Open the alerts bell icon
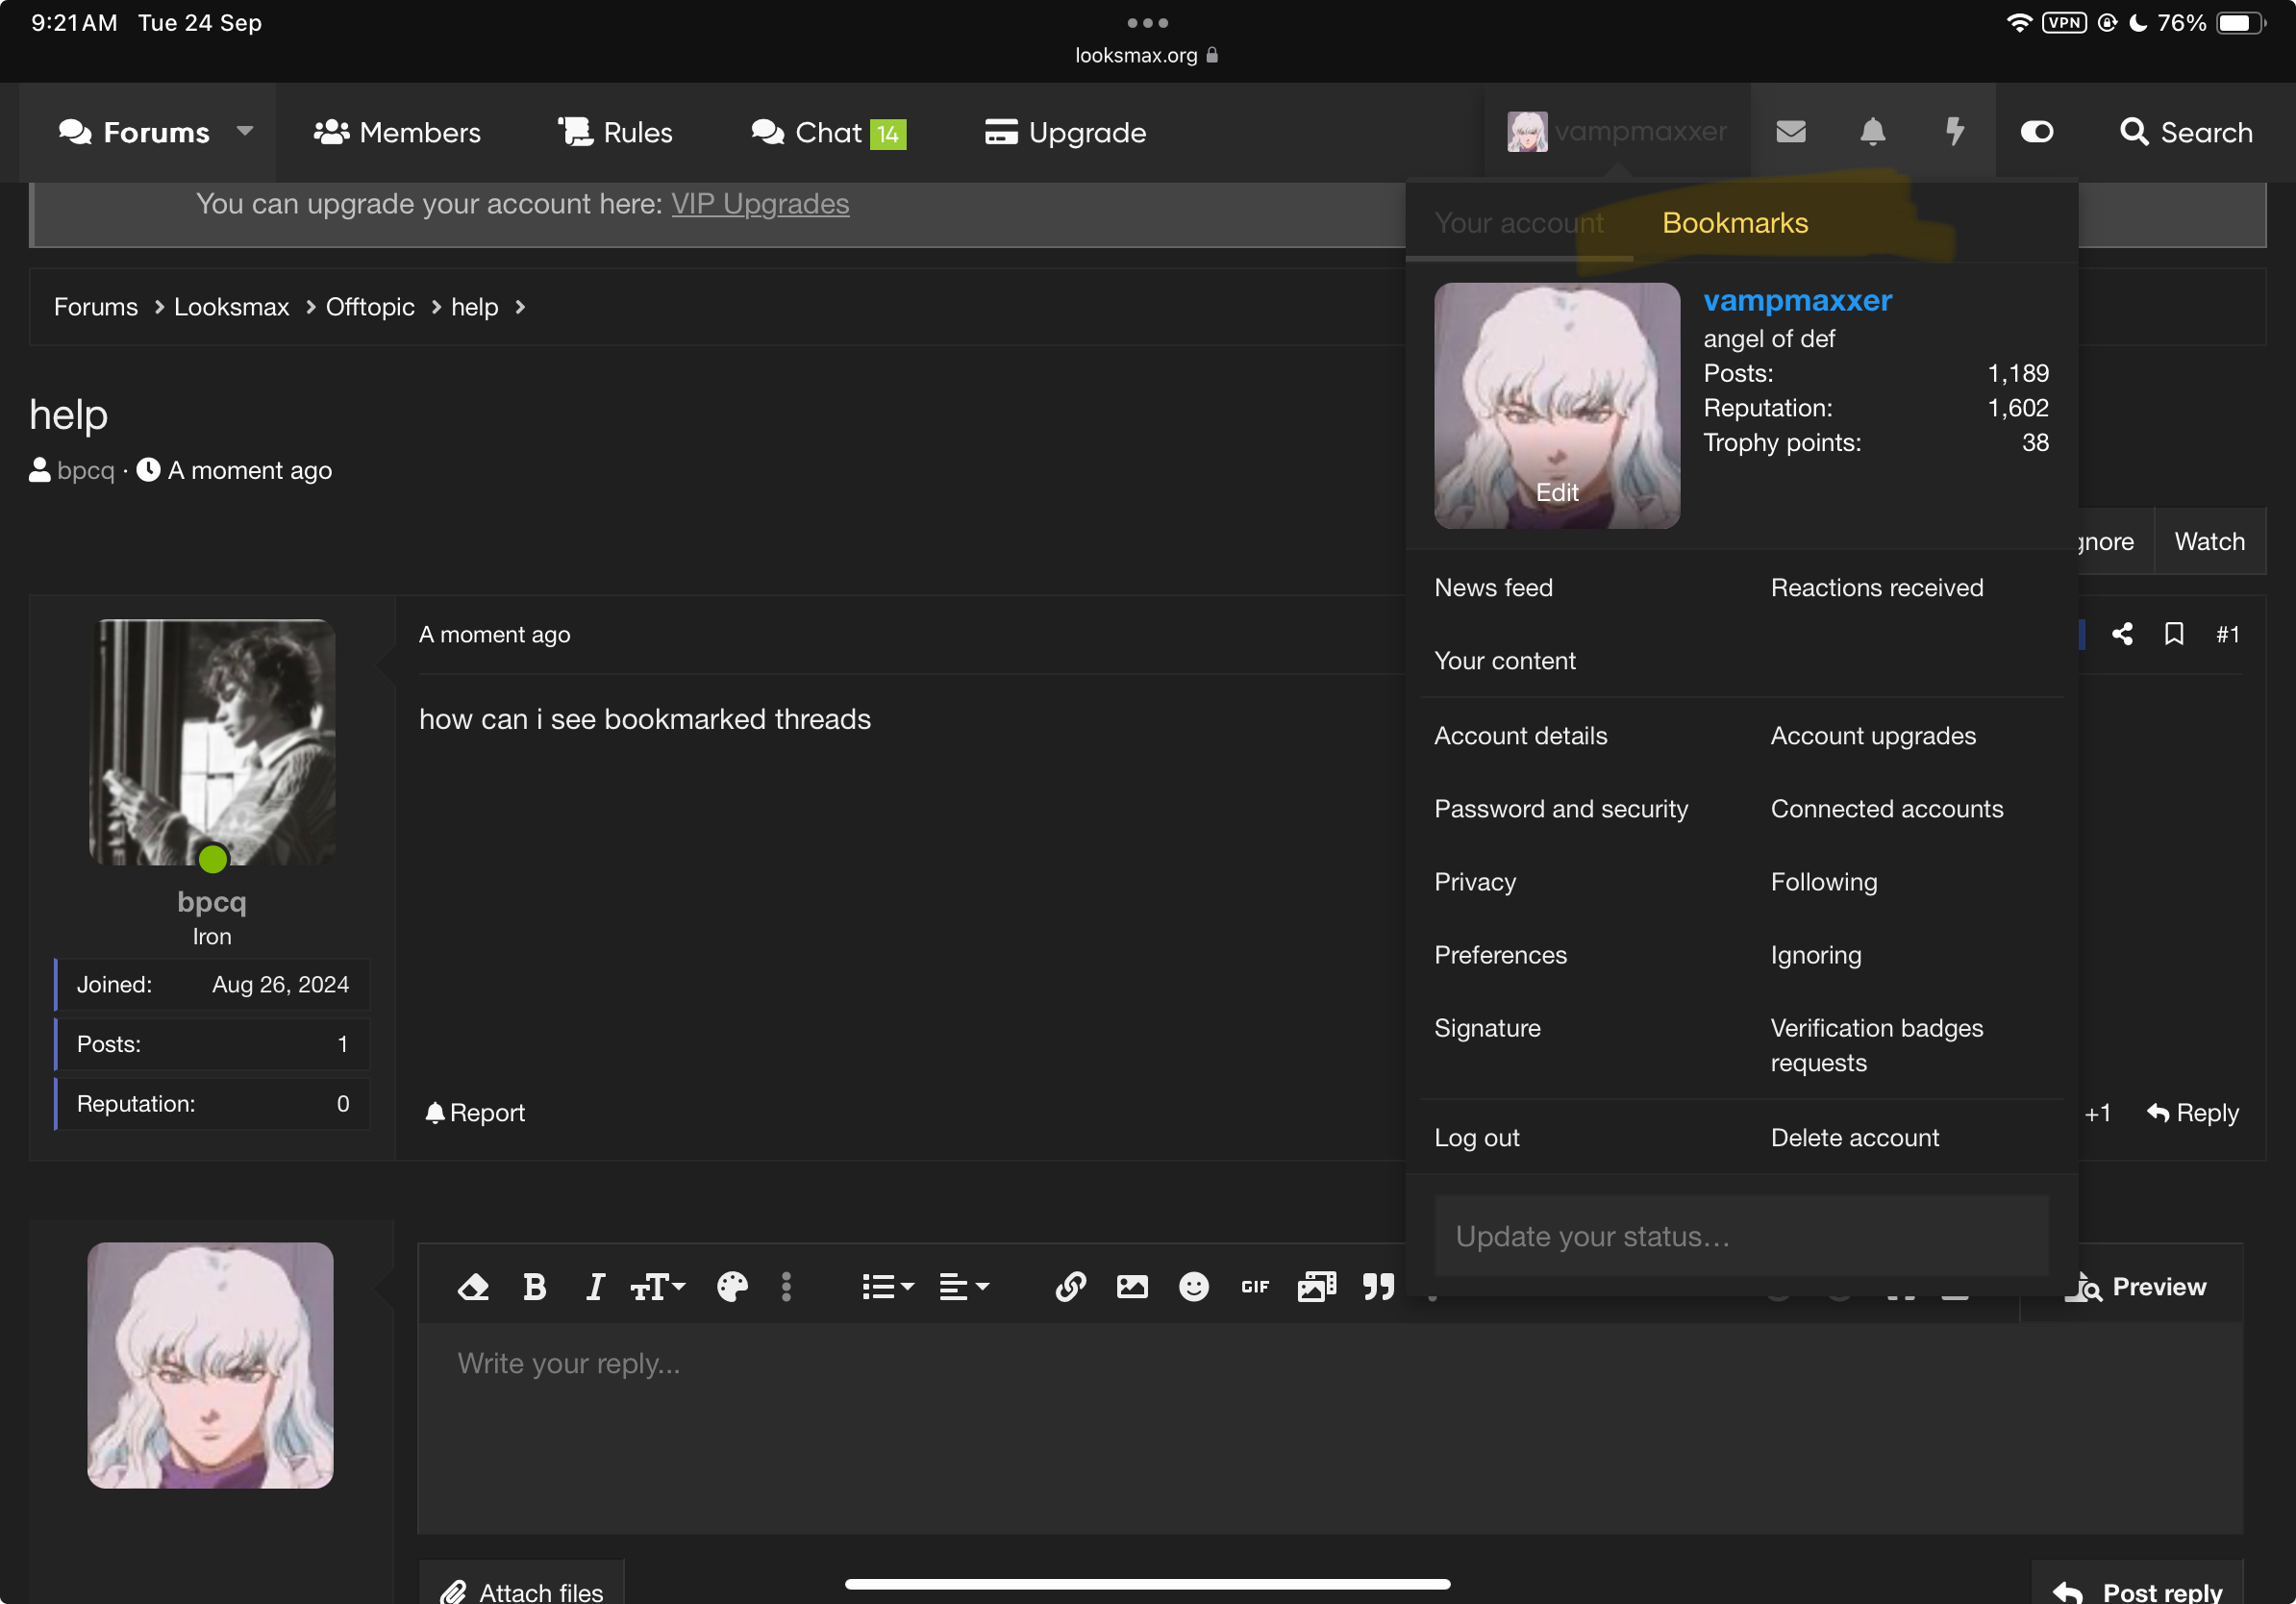 (x=1872, y=132)
